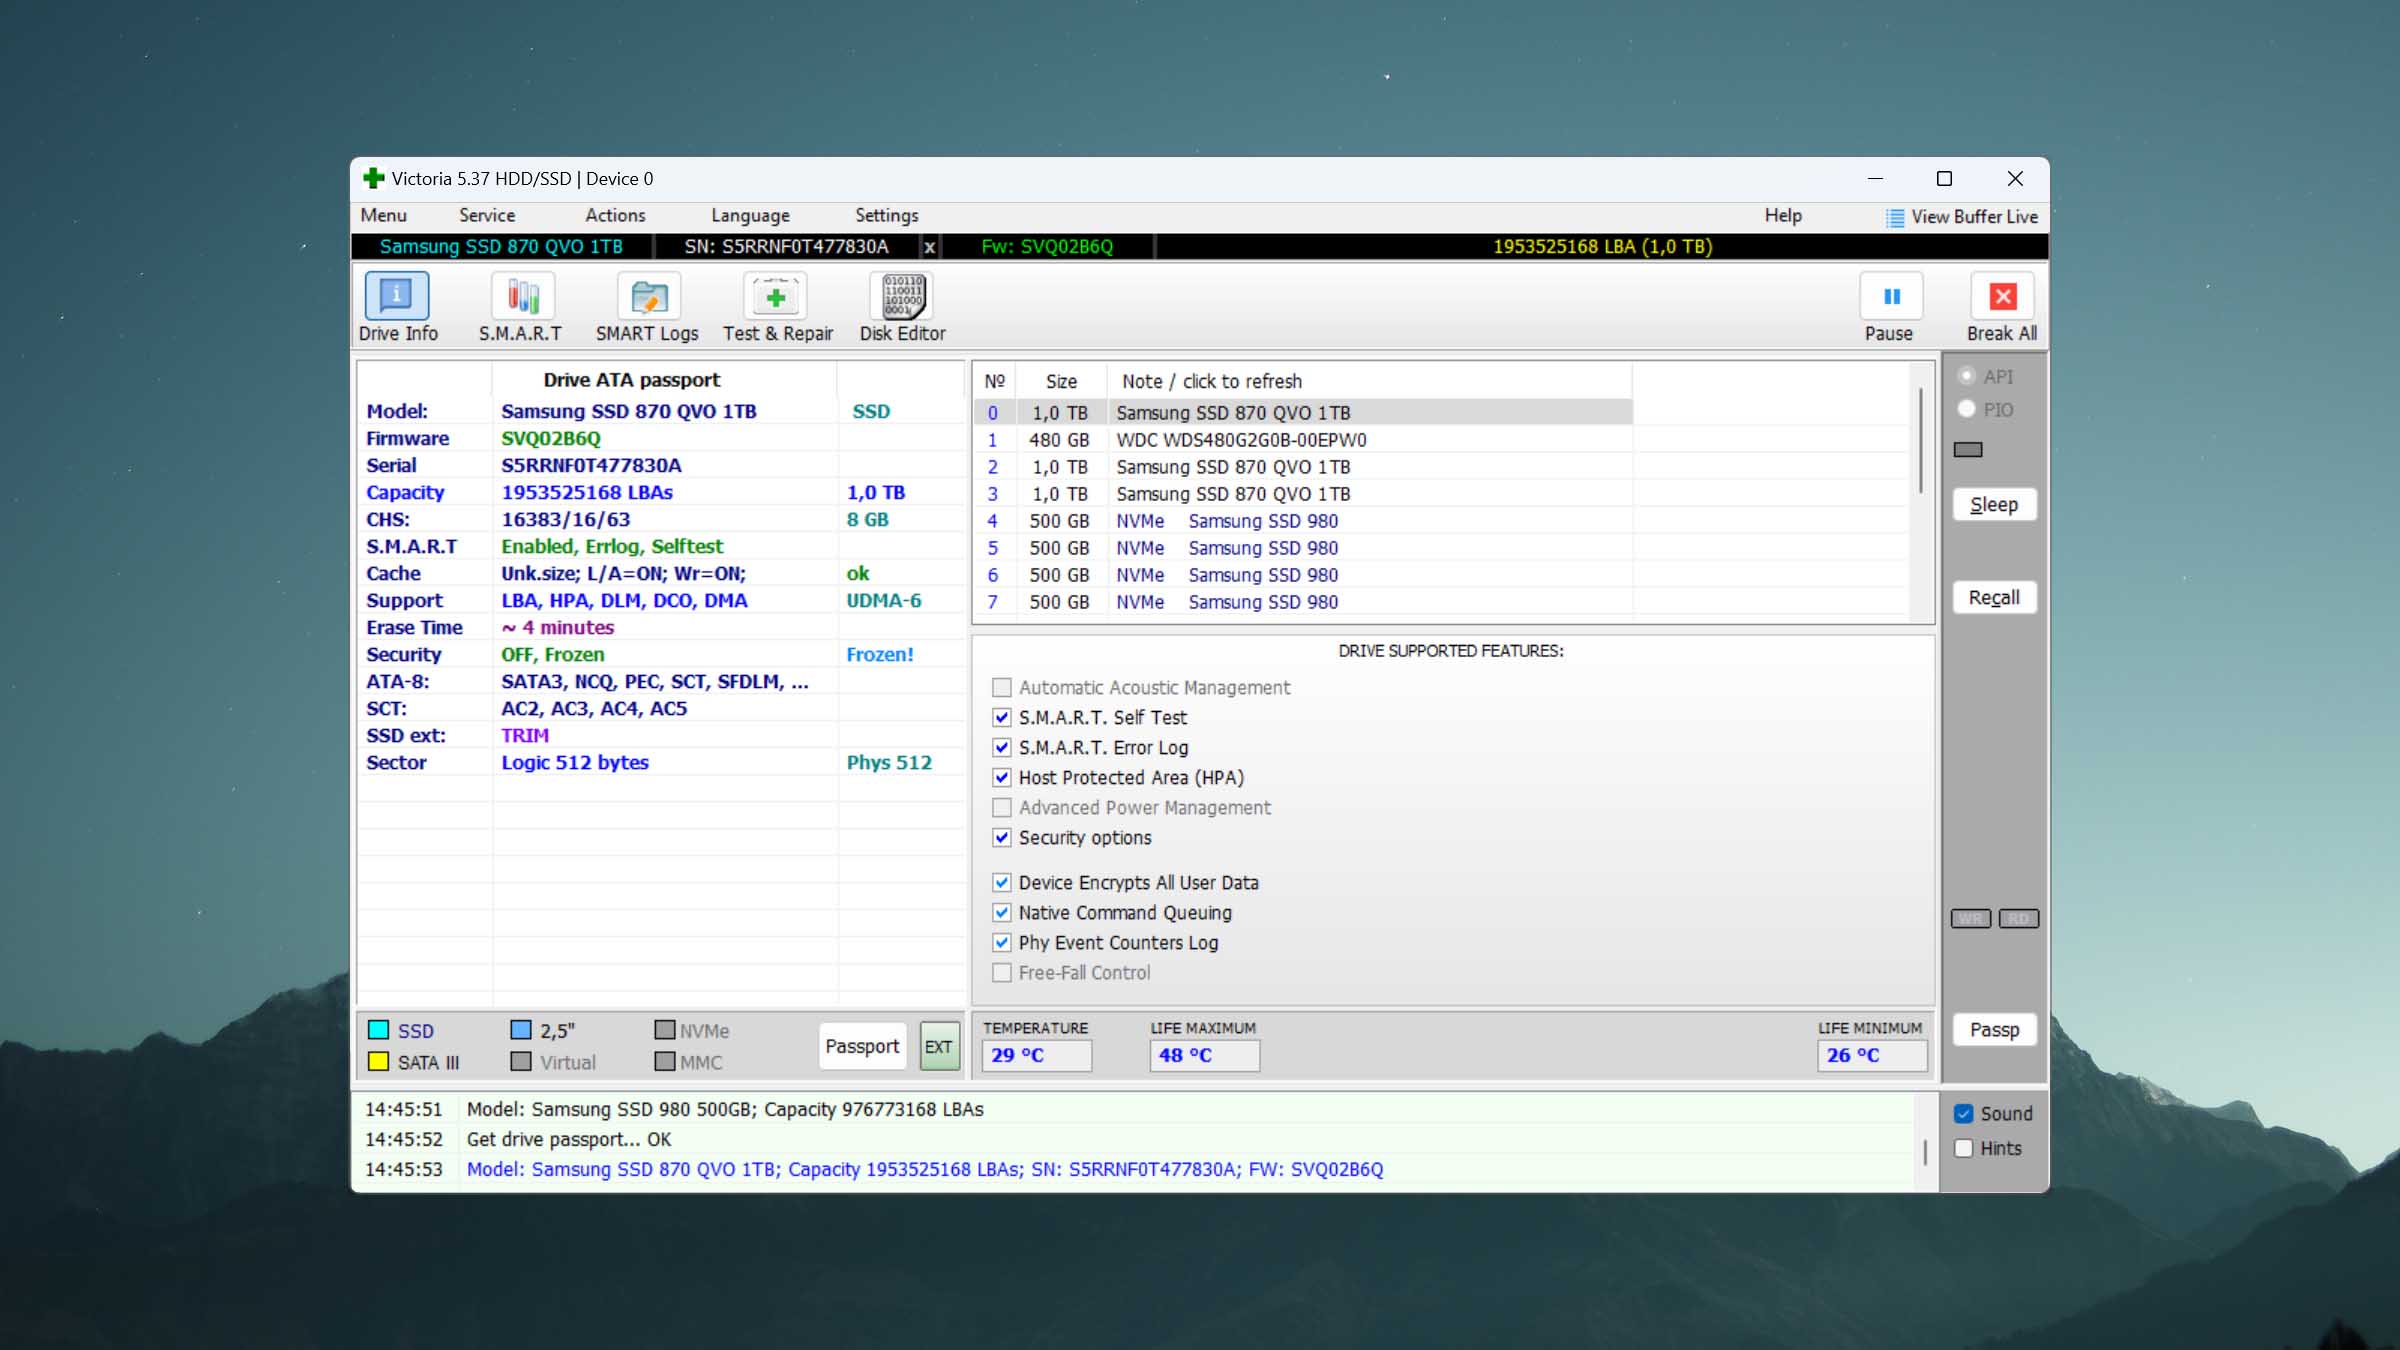Viewport: 2400px width, 1350px height.
Task: Click the 26 °C life minimum field
Action: click(1871, 1055)
